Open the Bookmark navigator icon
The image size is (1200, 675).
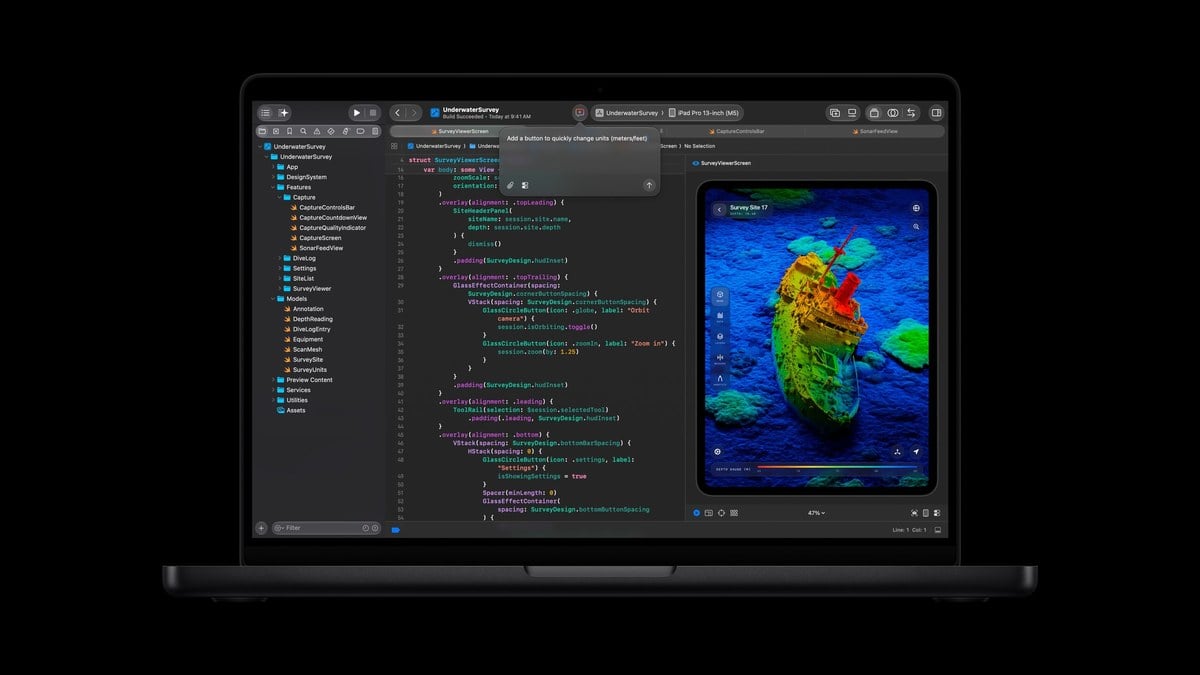tap(289, 131)
